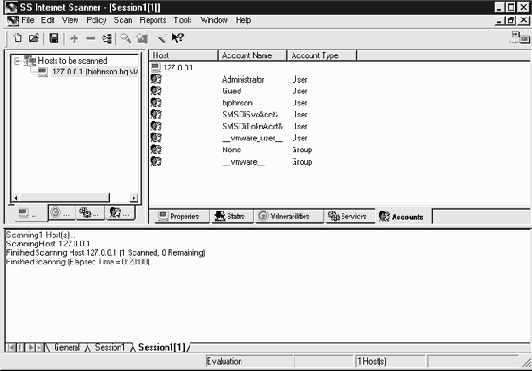Select the bjohnson account name
This screenshot has width=532, height=371.
[x=238, y=103]
